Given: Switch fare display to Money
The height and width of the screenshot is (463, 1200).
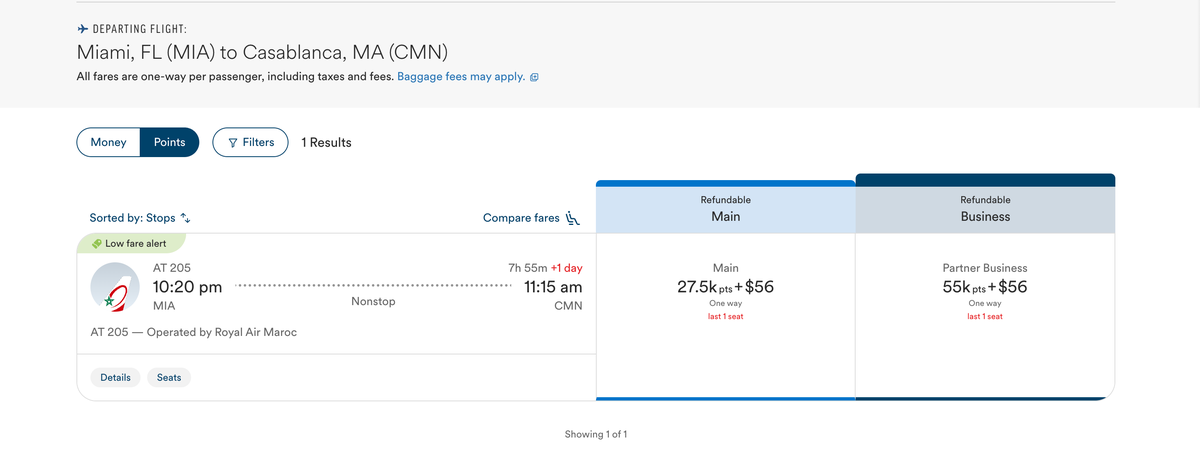Looking at the screenshot, I should [108, 142].
